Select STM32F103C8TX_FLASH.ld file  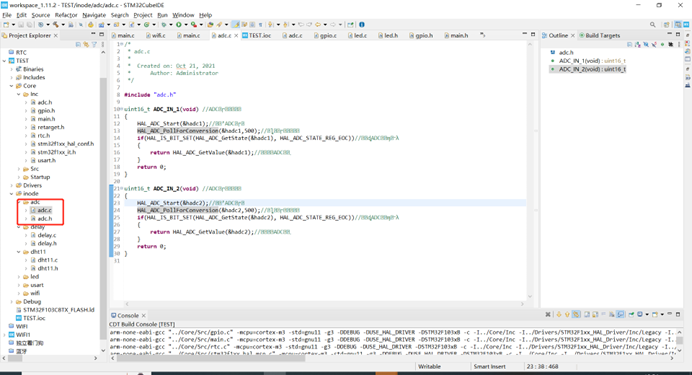pyautogui.click(x=55, y=310)
